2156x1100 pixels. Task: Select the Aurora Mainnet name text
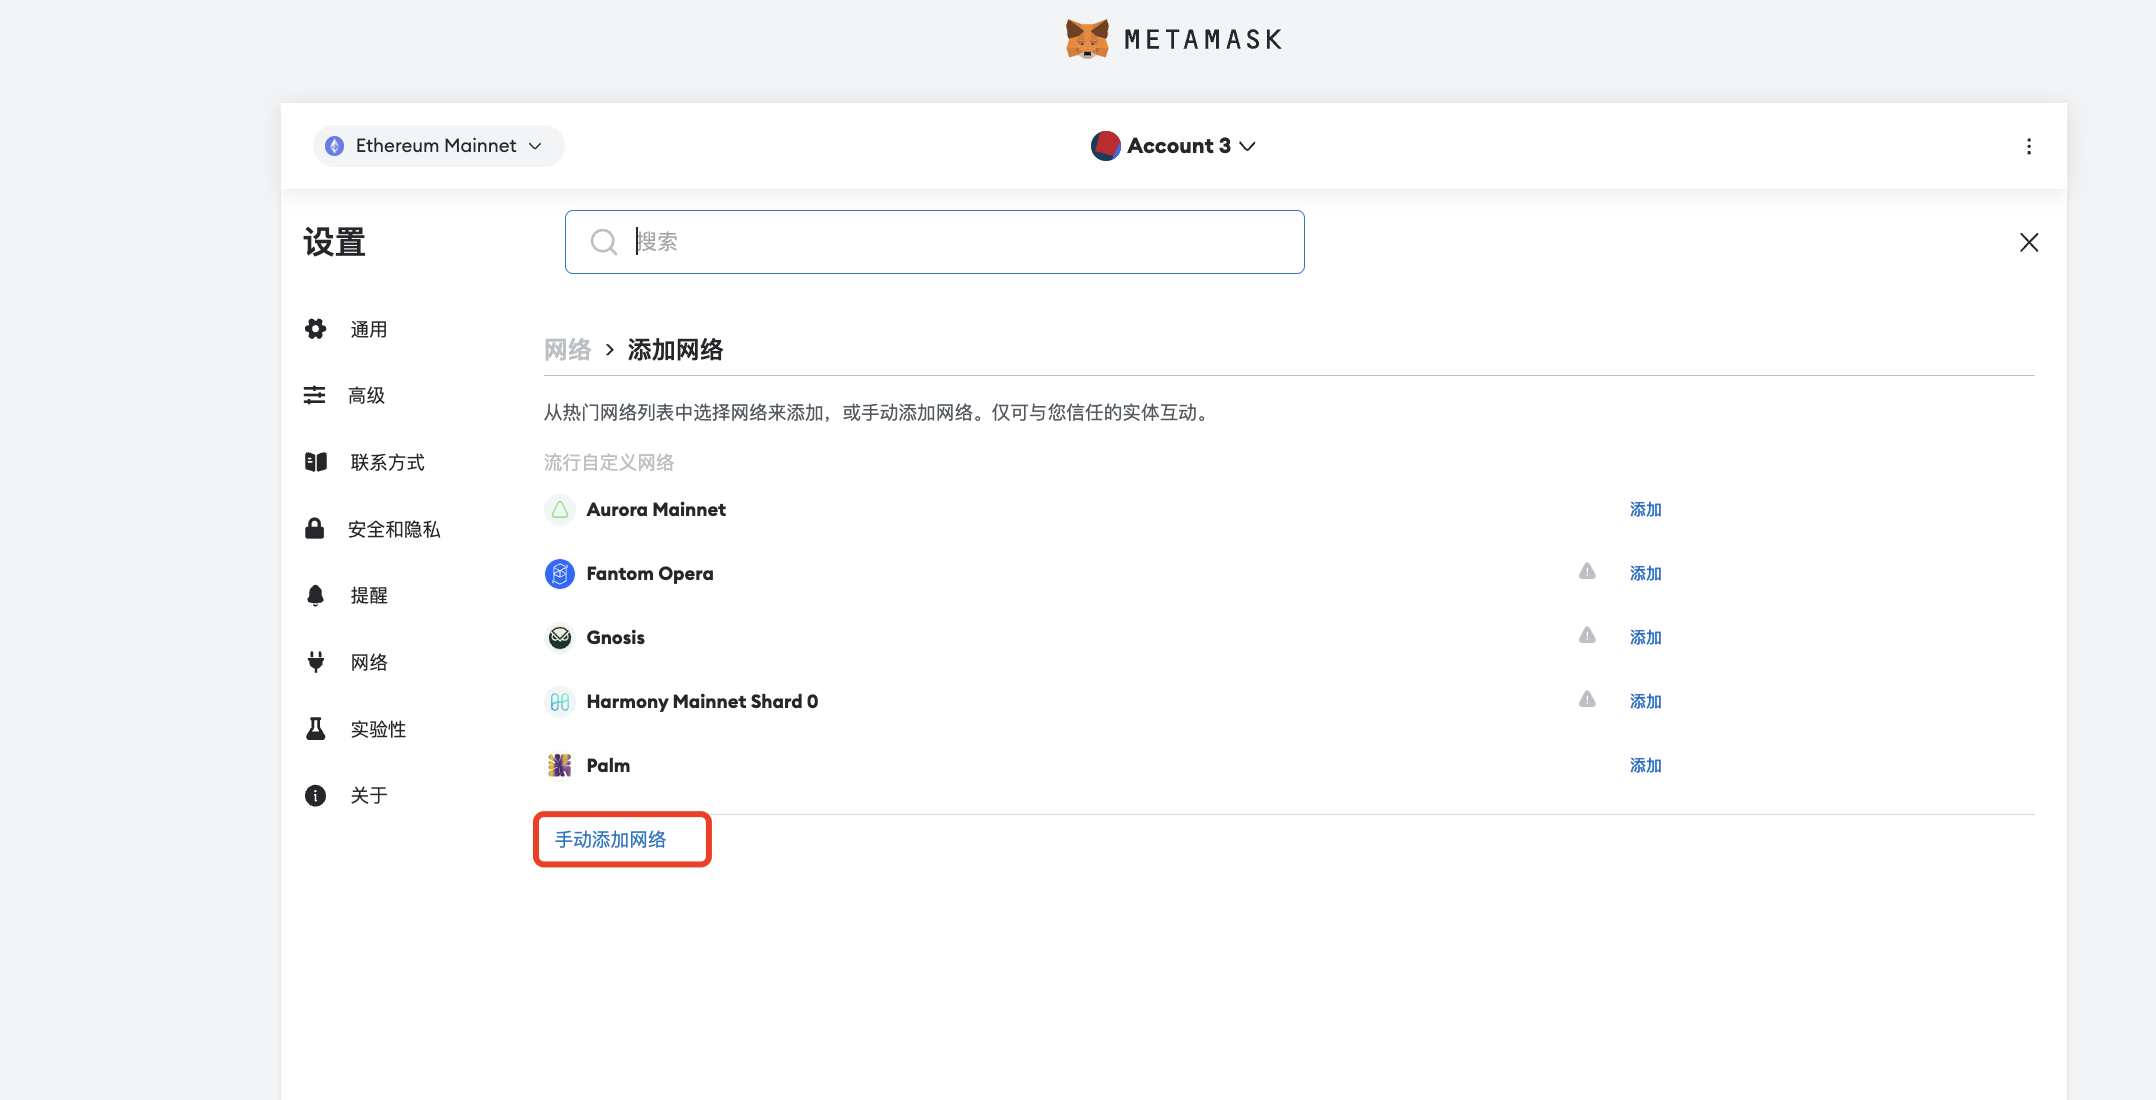click(x=656, y=509)
